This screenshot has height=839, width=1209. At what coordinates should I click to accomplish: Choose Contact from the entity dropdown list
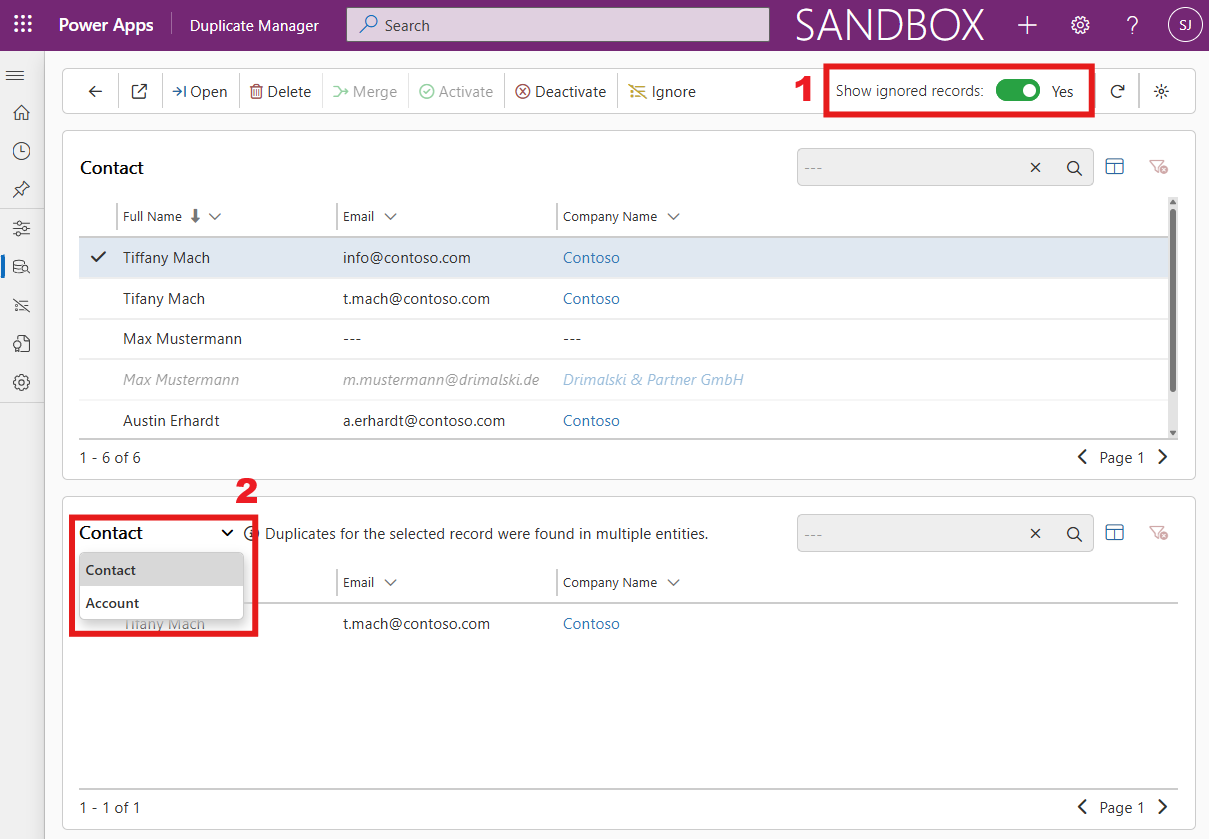pyautogui.click(x=161, y=570)
